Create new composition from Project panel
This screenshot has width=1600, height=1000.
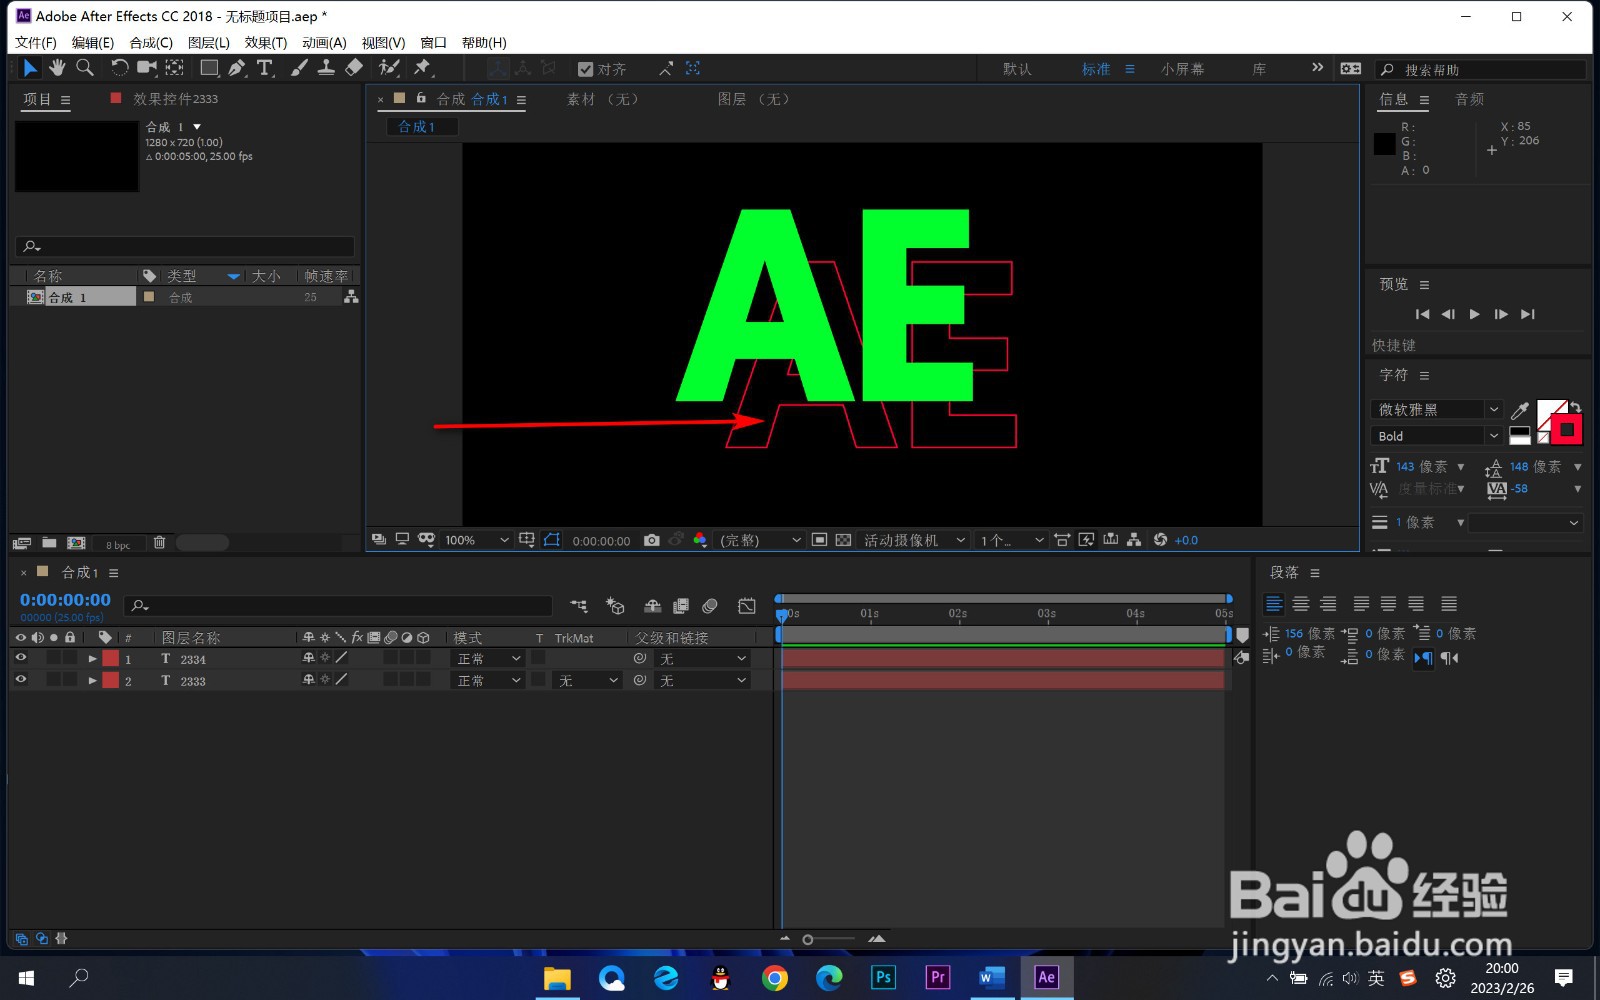click(x=76, y=543)
